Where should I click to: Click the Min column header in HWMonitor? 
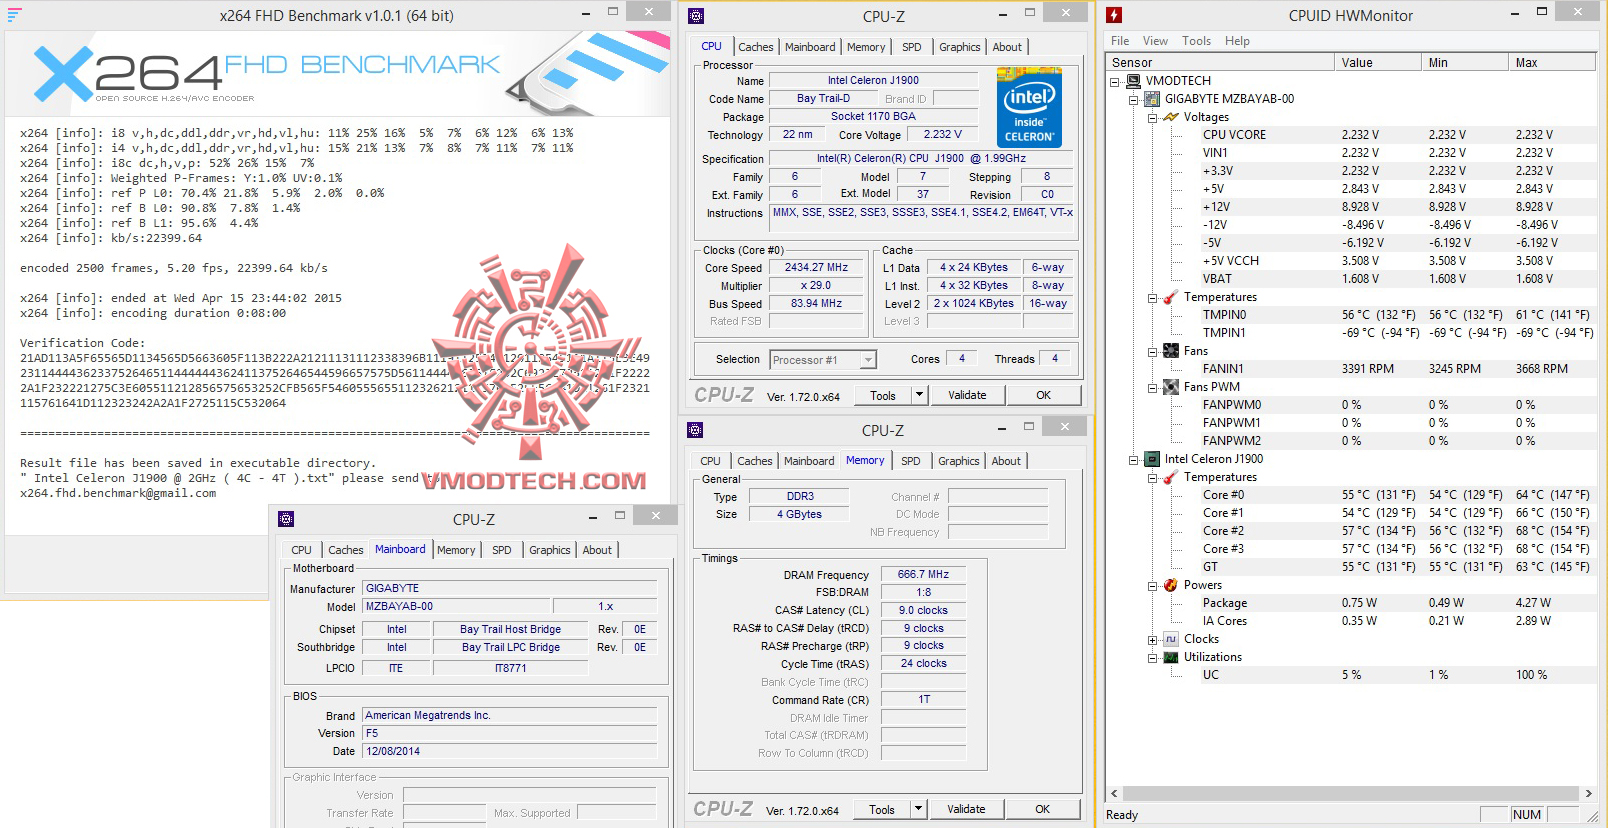[1465, 62]
